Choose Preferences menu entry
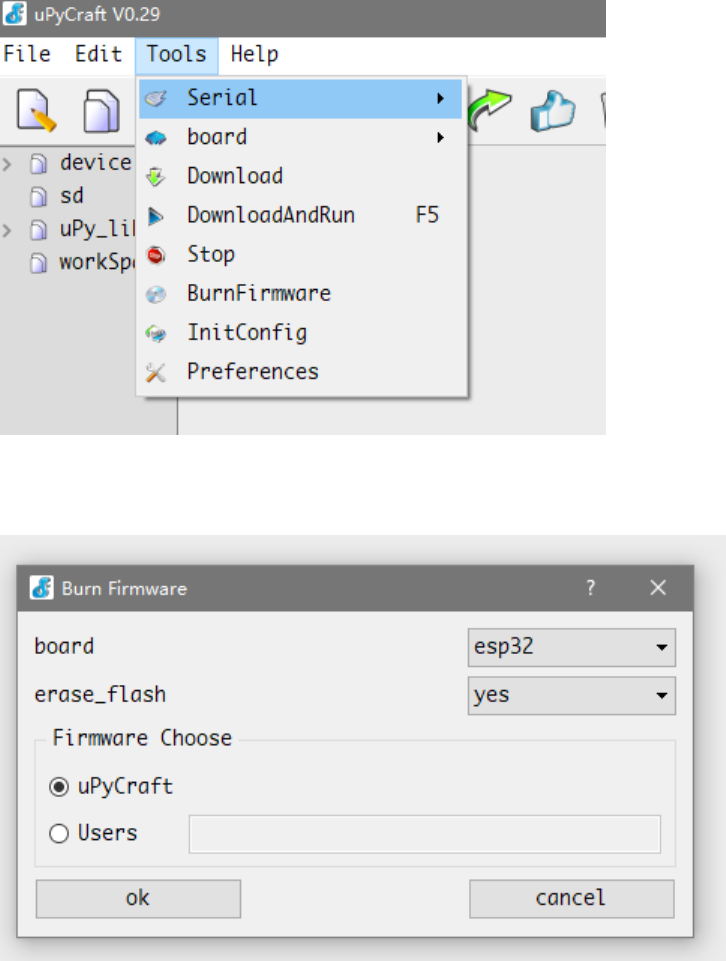The image size is (726, 961). (300, 372)
